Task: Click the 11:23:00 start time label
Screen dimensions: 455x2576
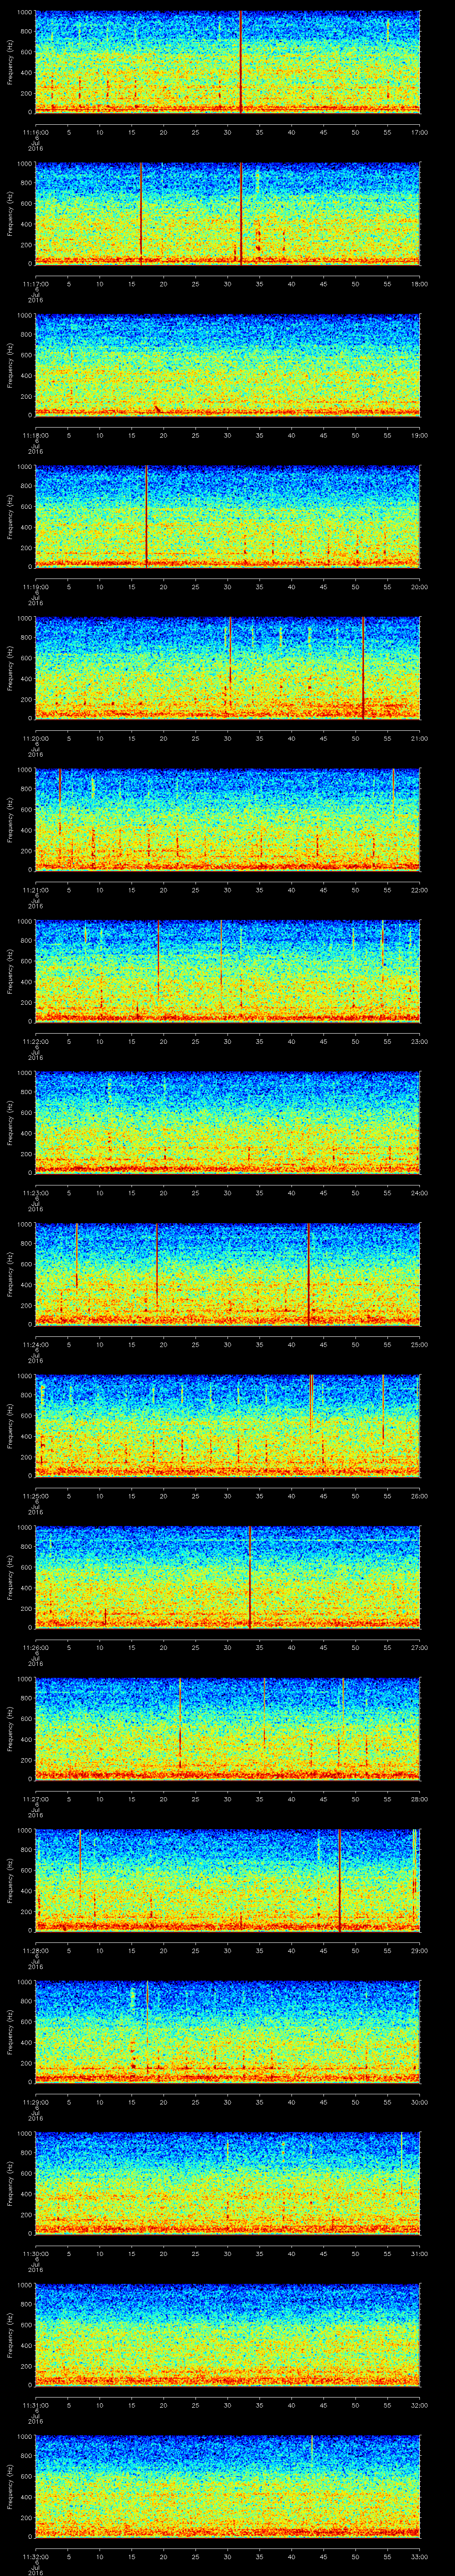Action: (36, 1193)
